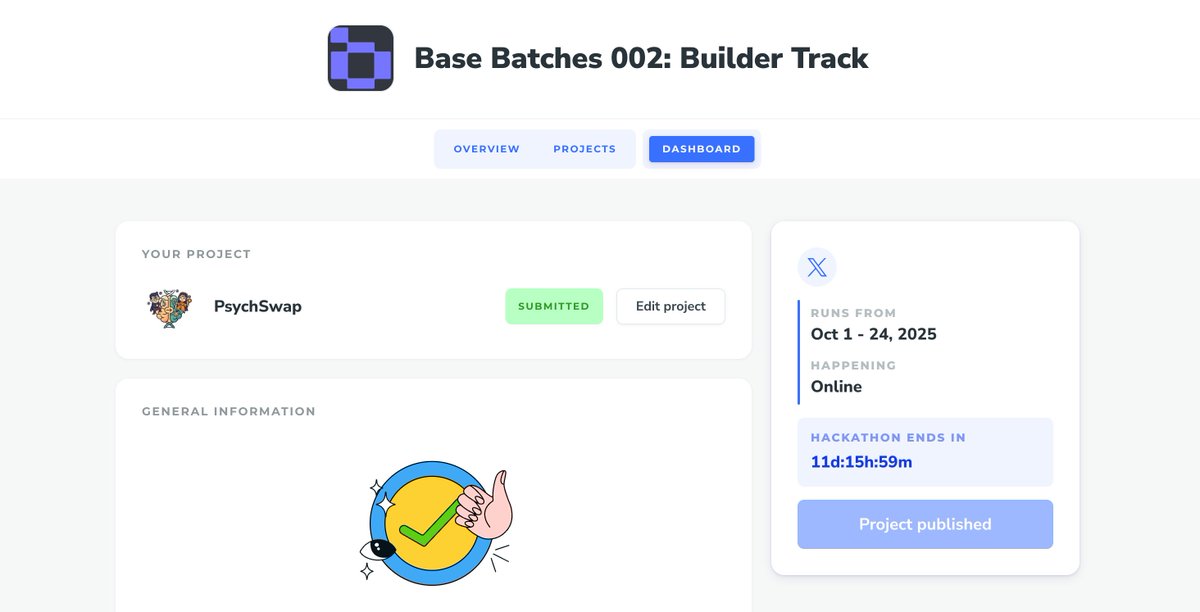Click the Hackathon ends in label

pyautogui.click(x=888, y=438)
